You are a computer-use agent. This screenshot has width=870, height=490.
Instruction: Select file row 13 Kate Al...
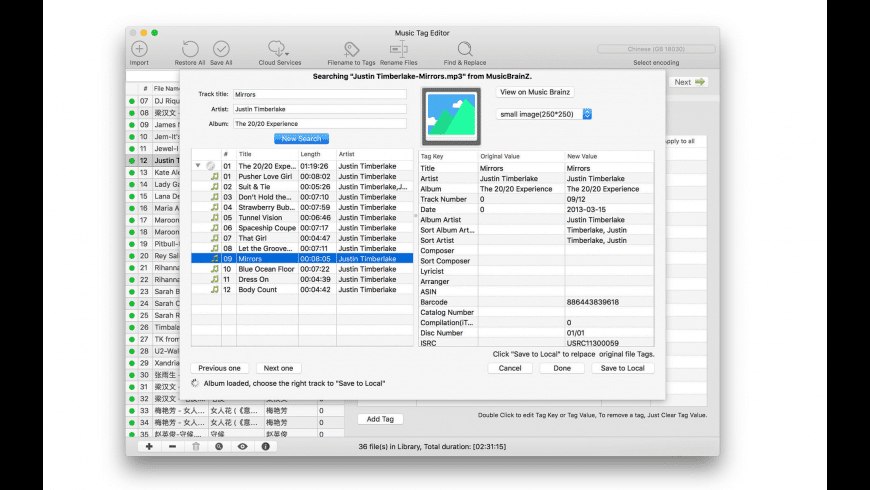tap(153, 172)
